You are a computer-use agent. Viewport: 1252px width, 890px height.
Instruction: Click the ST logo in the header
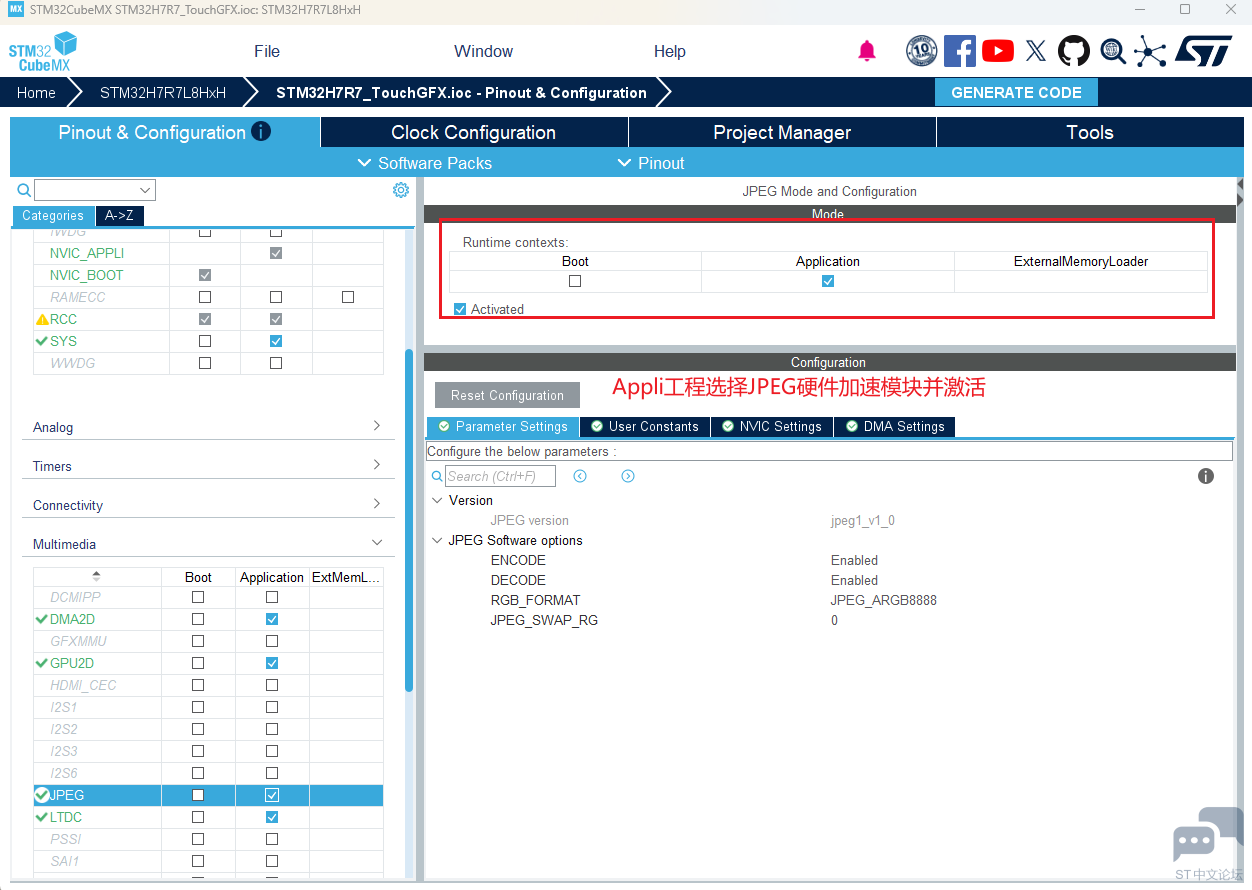(x=1204, y=51)
